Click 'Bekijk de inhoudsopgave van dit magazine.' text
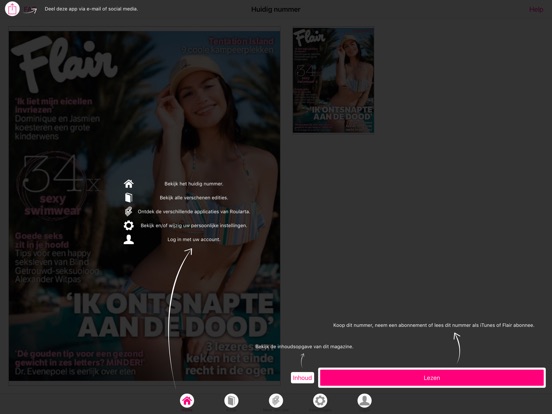Image resolution: width=552 pixels, height=414 pixels. 304,347
